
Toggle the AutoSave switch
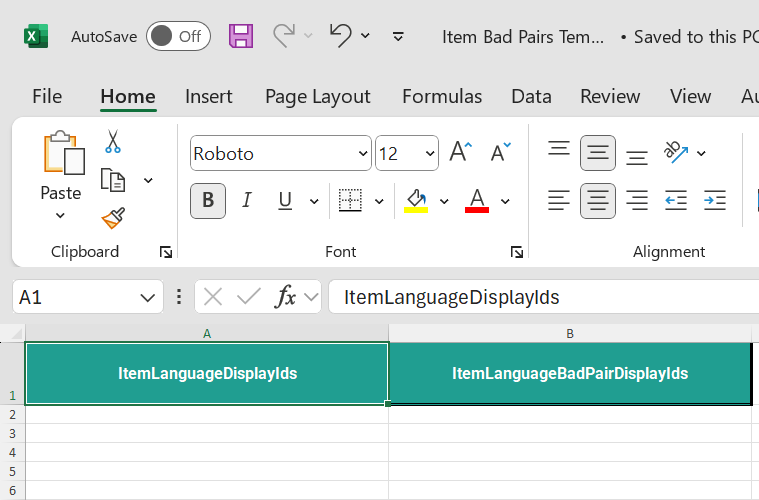177,36
